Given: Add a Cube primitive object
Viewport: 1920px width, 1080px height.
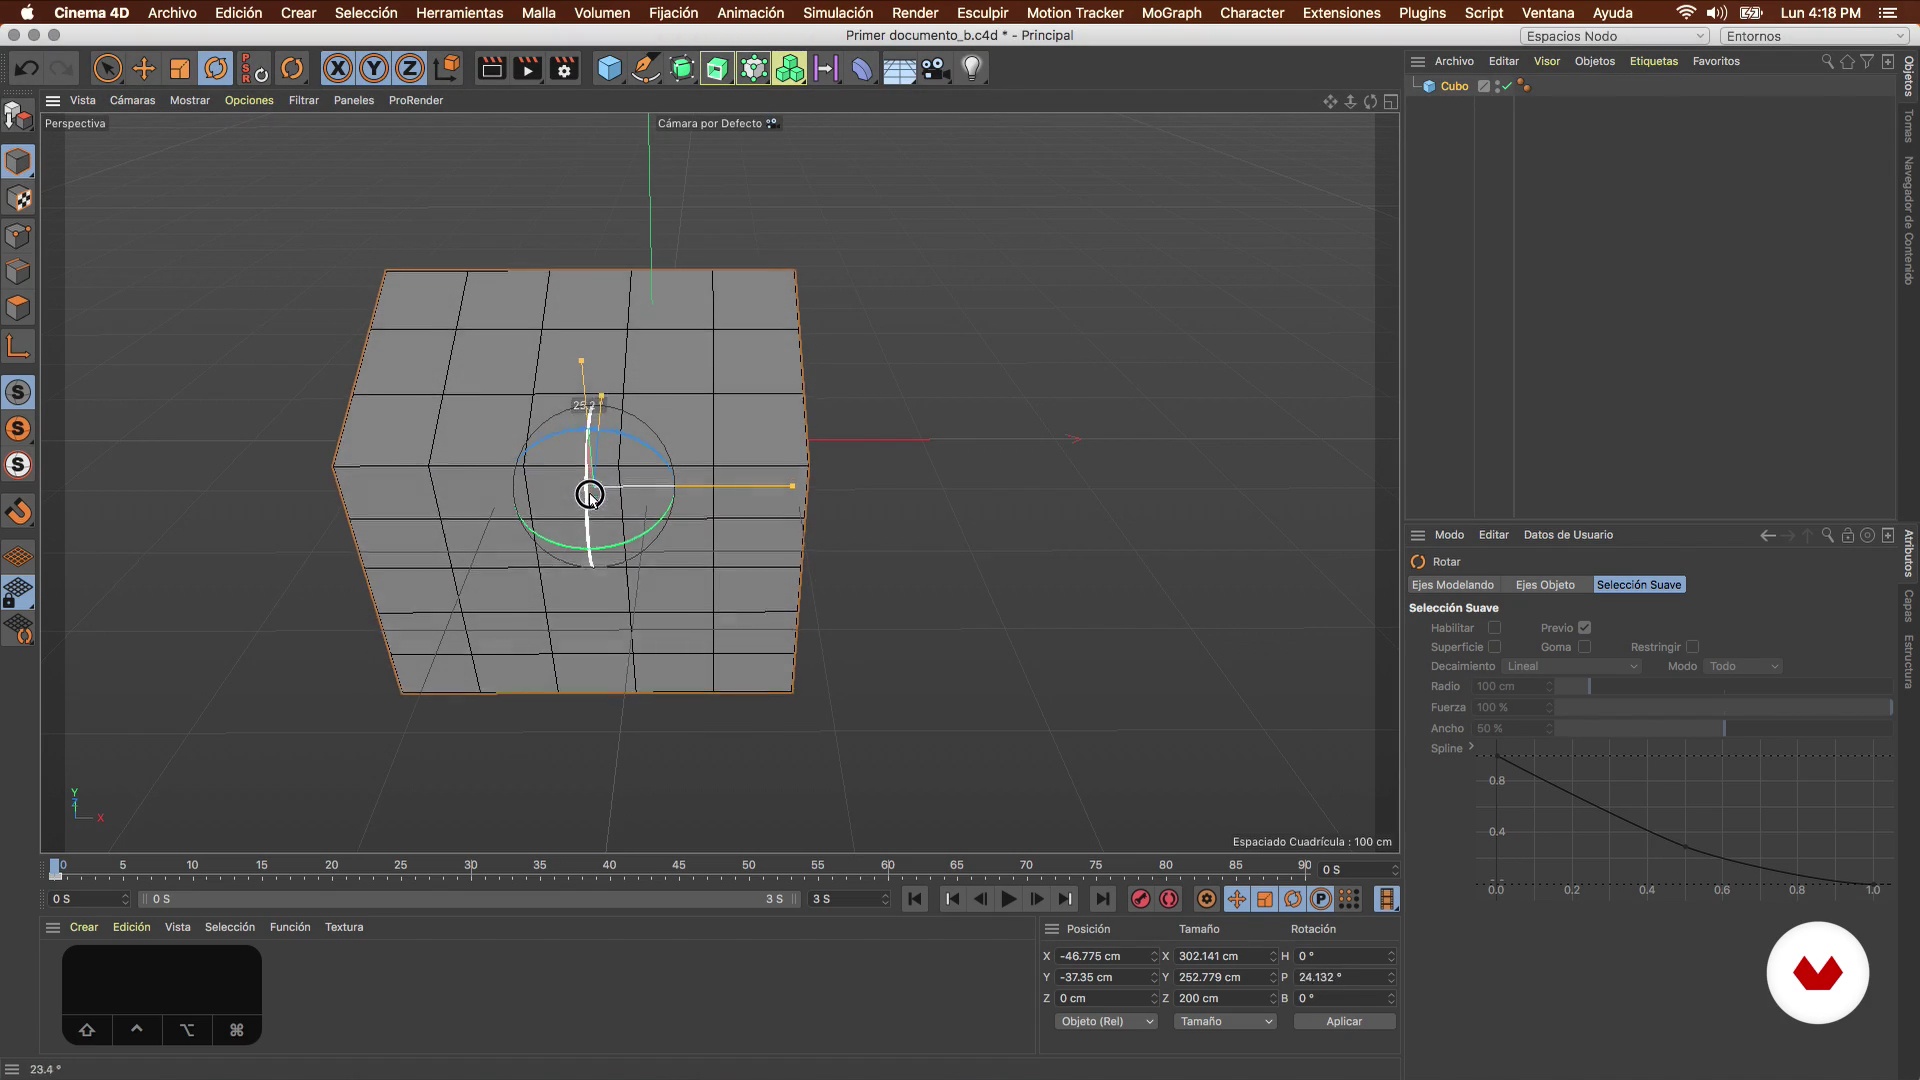Looking at the screenshot, I should tap(609, 69).
